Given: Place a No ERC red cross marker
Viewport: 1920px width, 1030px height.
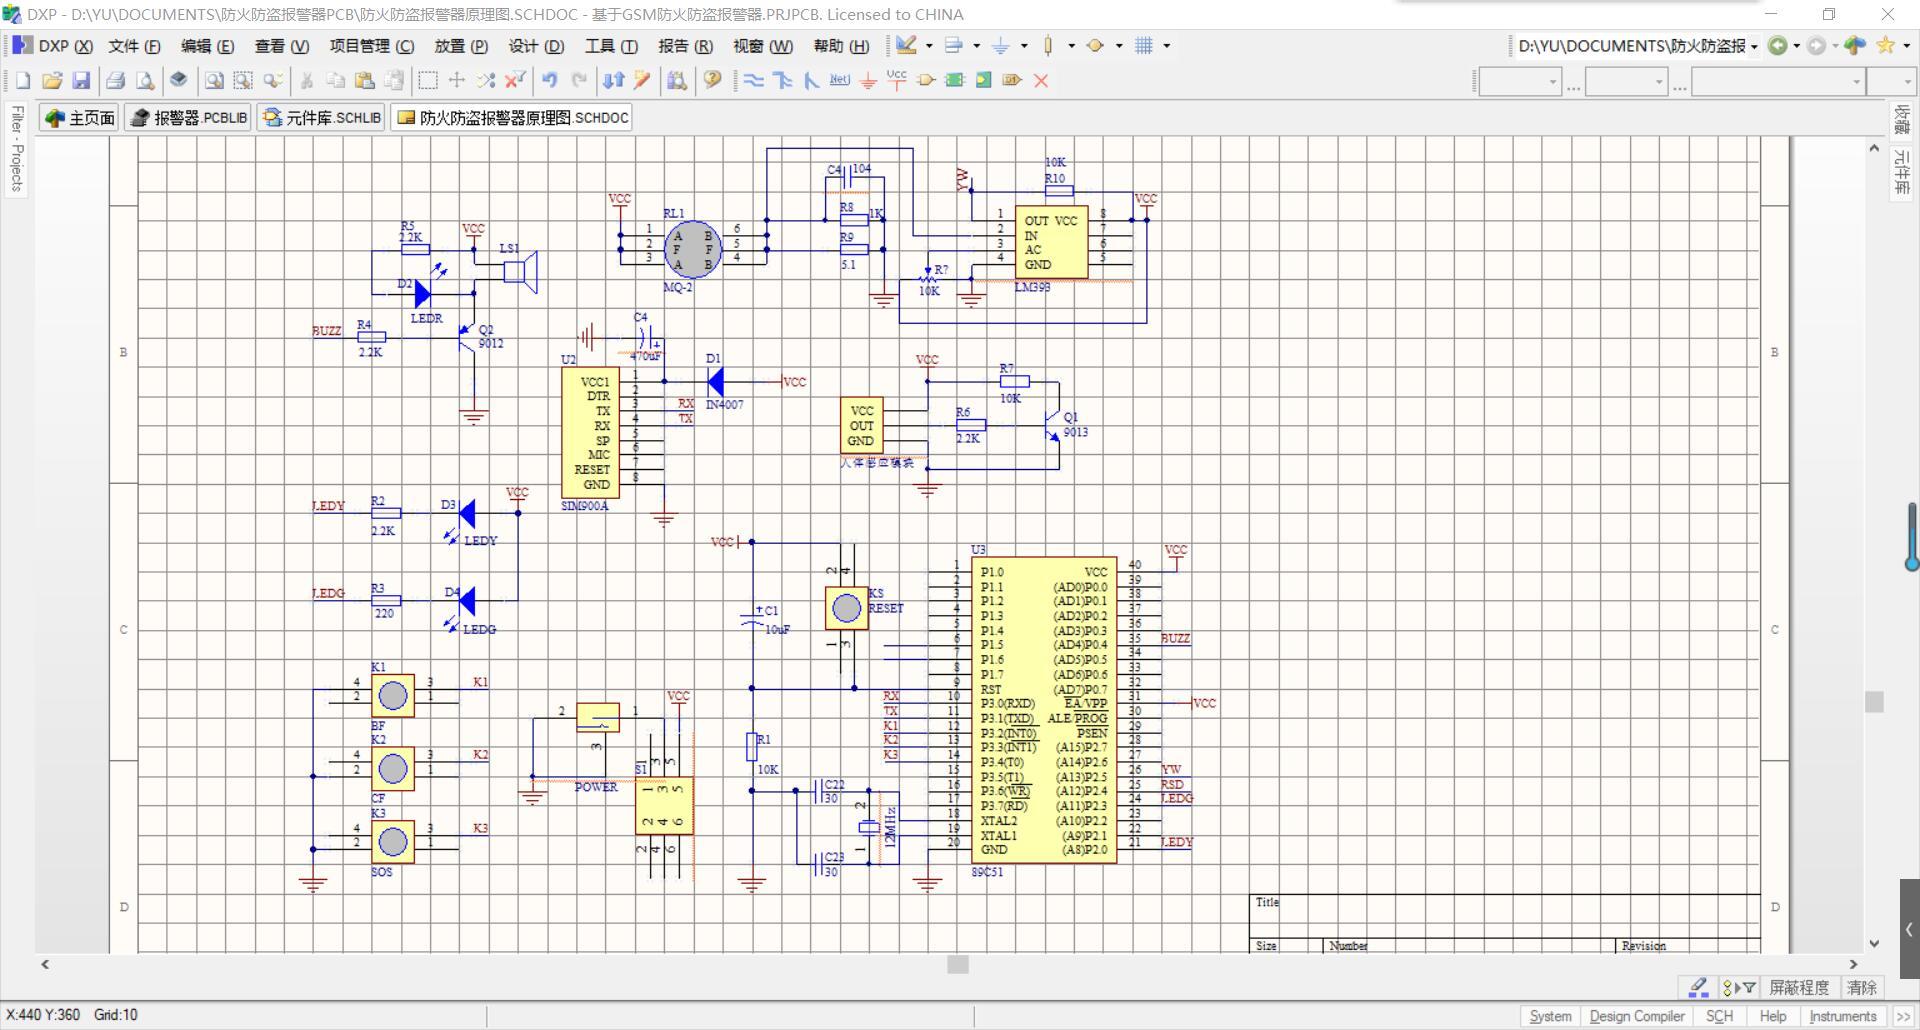Looking at the screenshot, I should [1041, 80].
